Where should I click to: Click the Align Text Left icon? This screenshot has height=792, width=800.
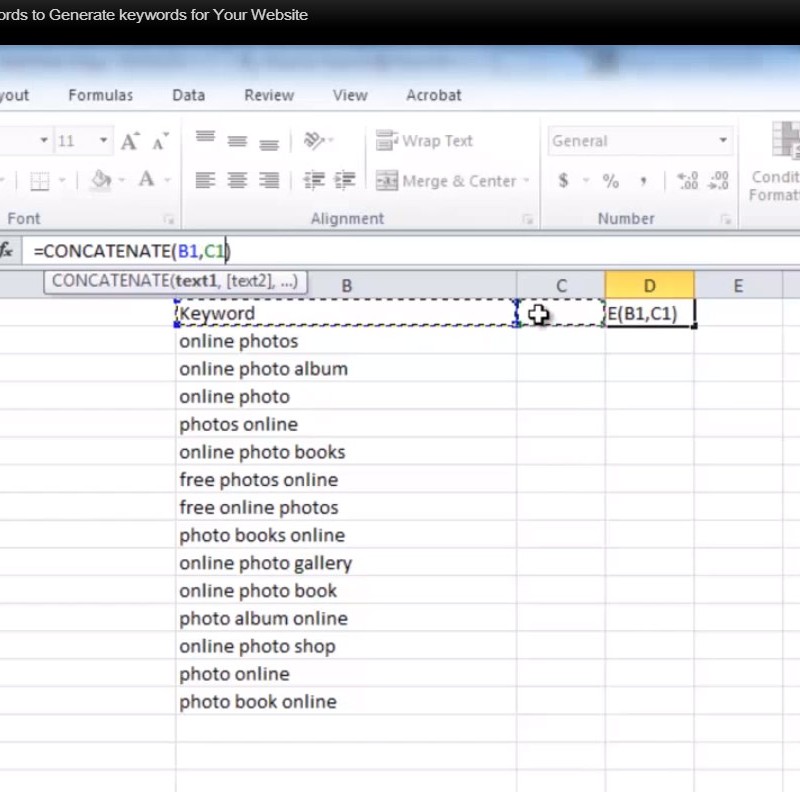pyautogui.click(x=205, y=181)
